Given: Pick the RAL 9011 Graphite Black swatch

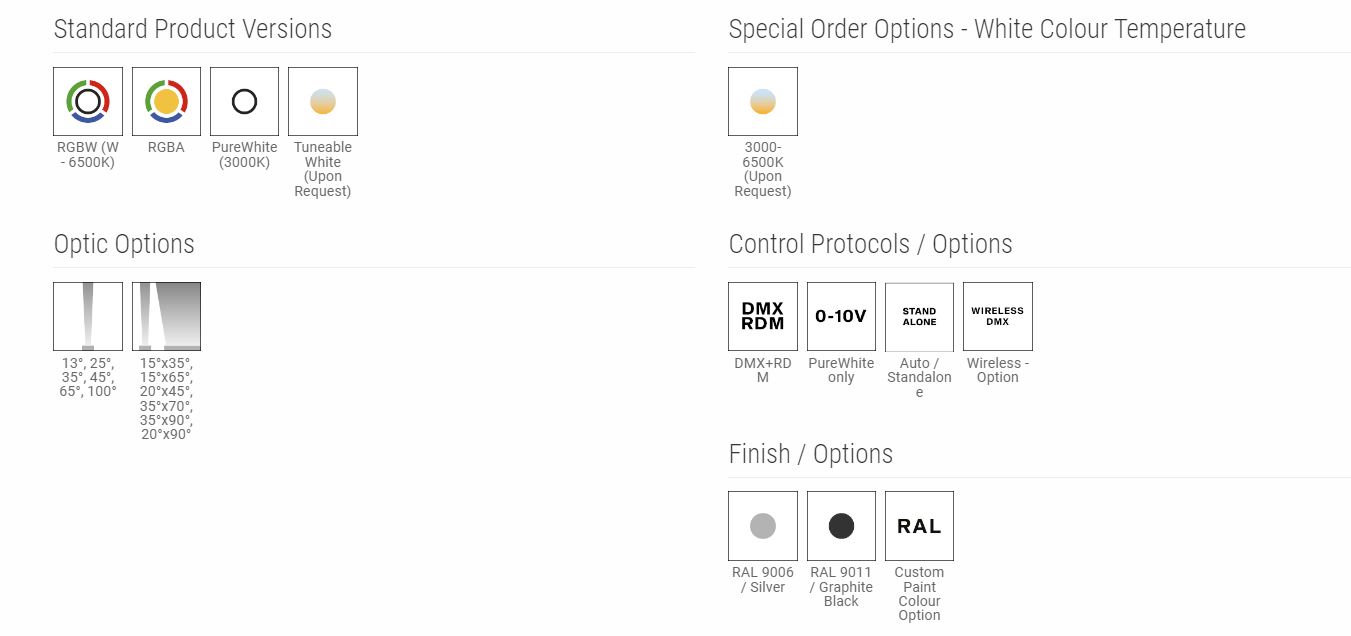Looking at the screenshot, I should [x=841, y=525].
